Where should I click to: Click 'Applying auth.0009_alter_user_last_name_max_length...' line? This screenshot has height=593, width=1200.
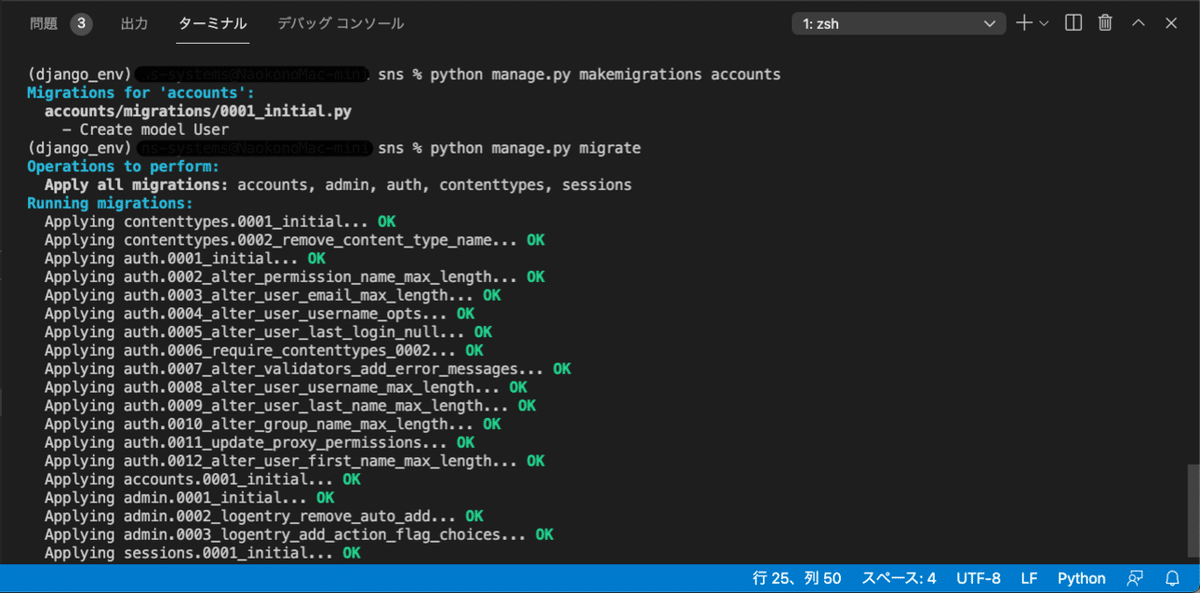(290, 405)
